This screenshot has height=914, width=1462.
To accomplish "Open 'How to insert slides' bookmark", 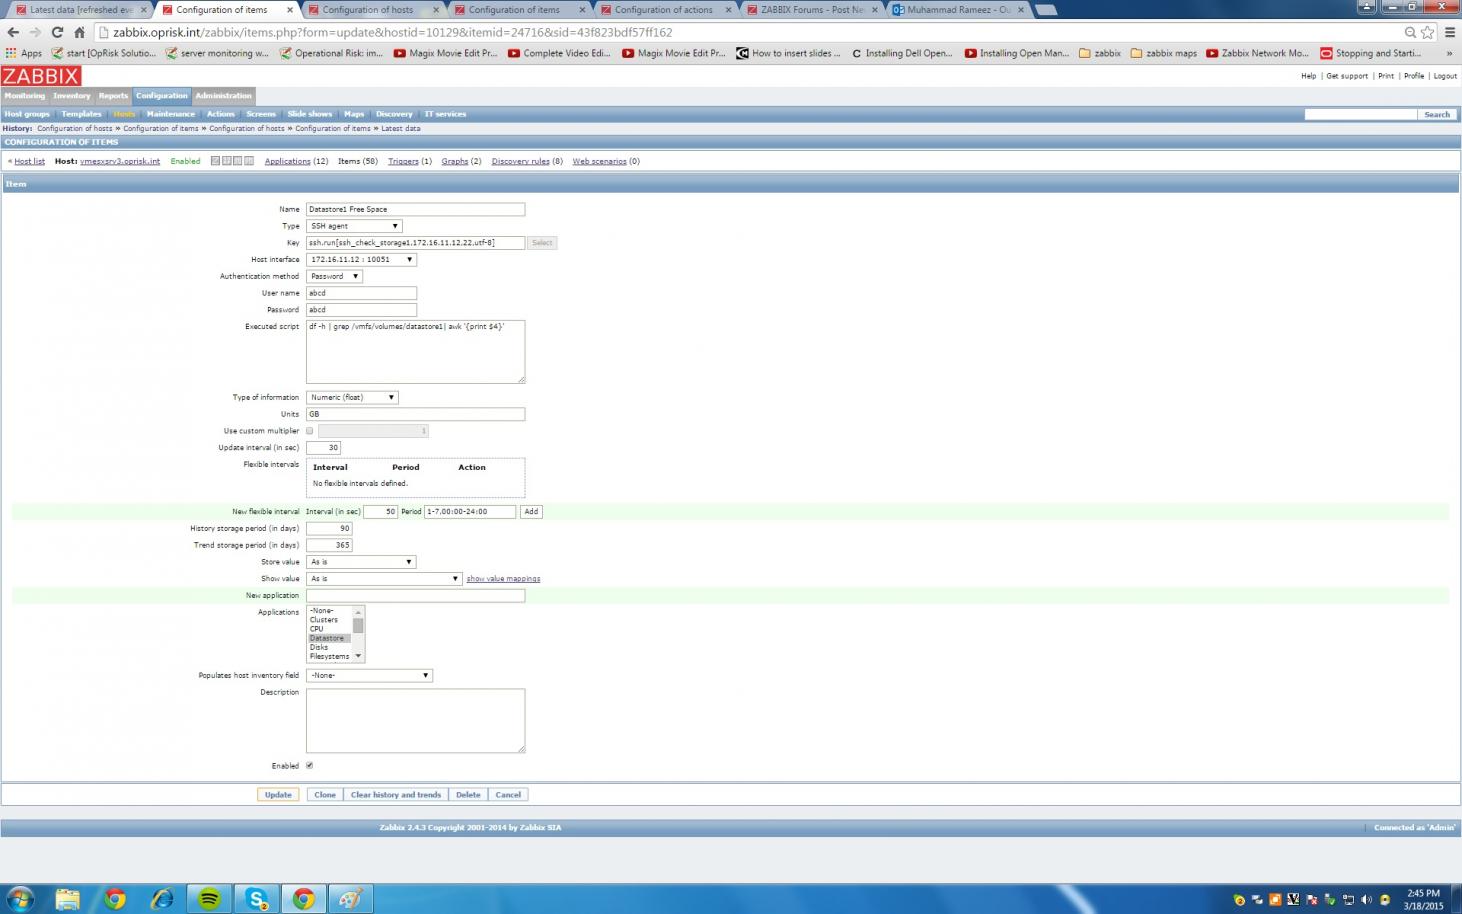I will pyautogui.click(x=788, y=53).
